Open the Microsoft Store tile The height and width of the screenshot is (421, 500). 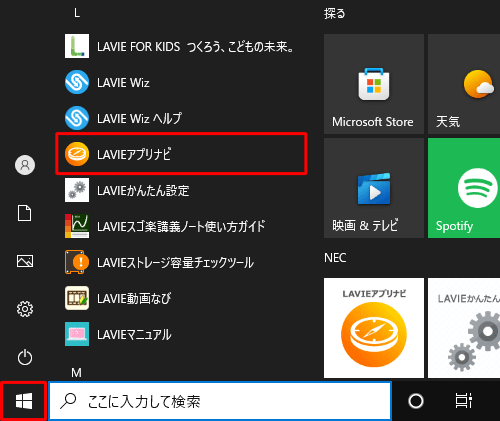coord(374,84)
